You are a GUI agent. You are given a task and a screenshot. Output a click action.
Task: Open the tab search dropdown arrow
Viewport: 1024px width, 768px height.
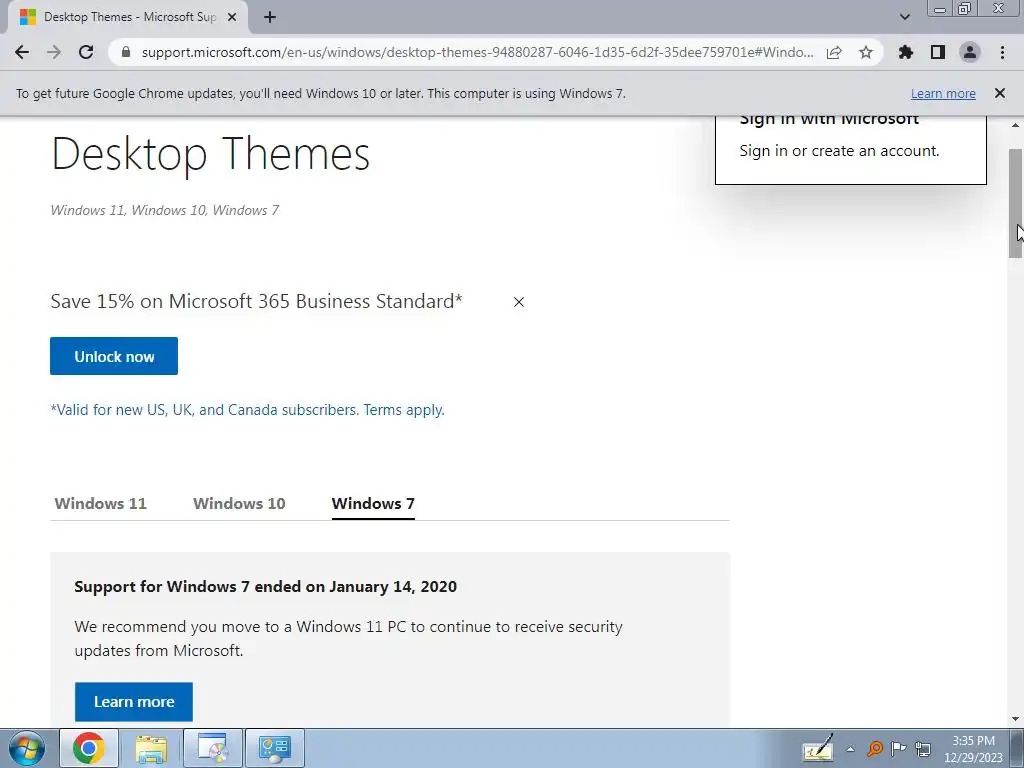click(x=904, y=17)
